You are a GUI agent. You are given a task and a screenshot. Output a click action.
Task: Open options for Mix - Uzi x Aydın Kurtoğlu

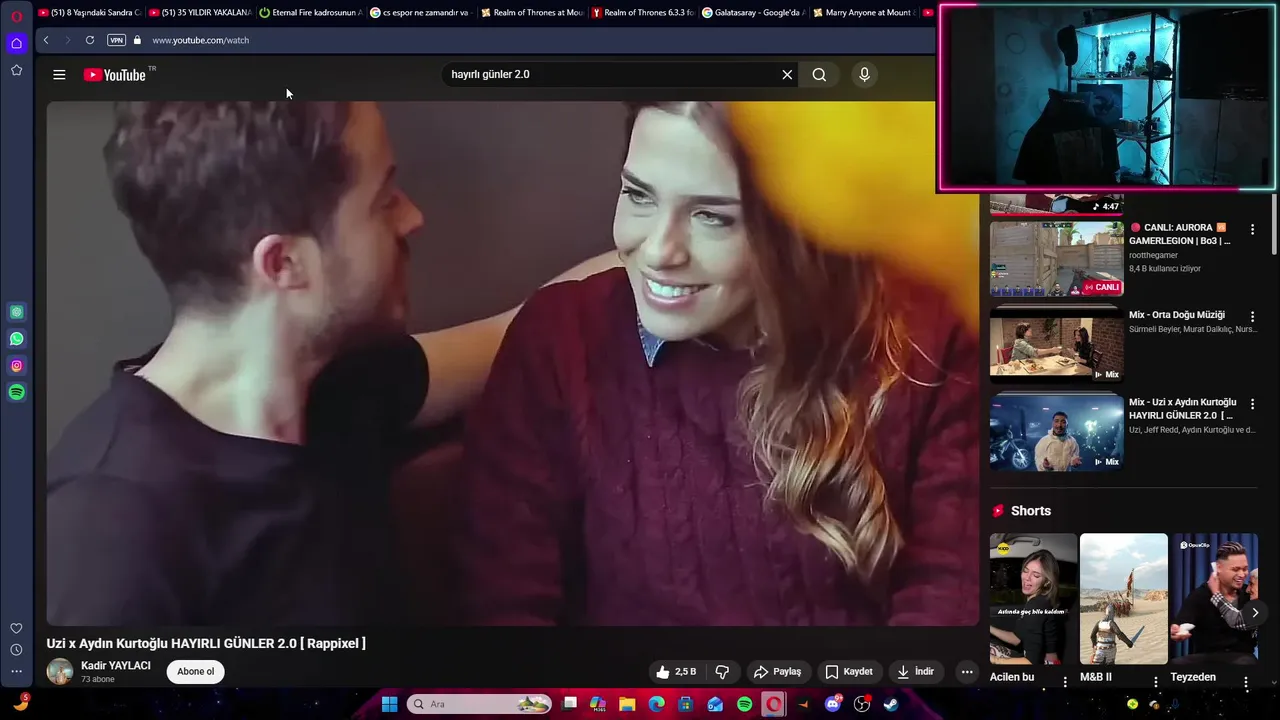1252,404
